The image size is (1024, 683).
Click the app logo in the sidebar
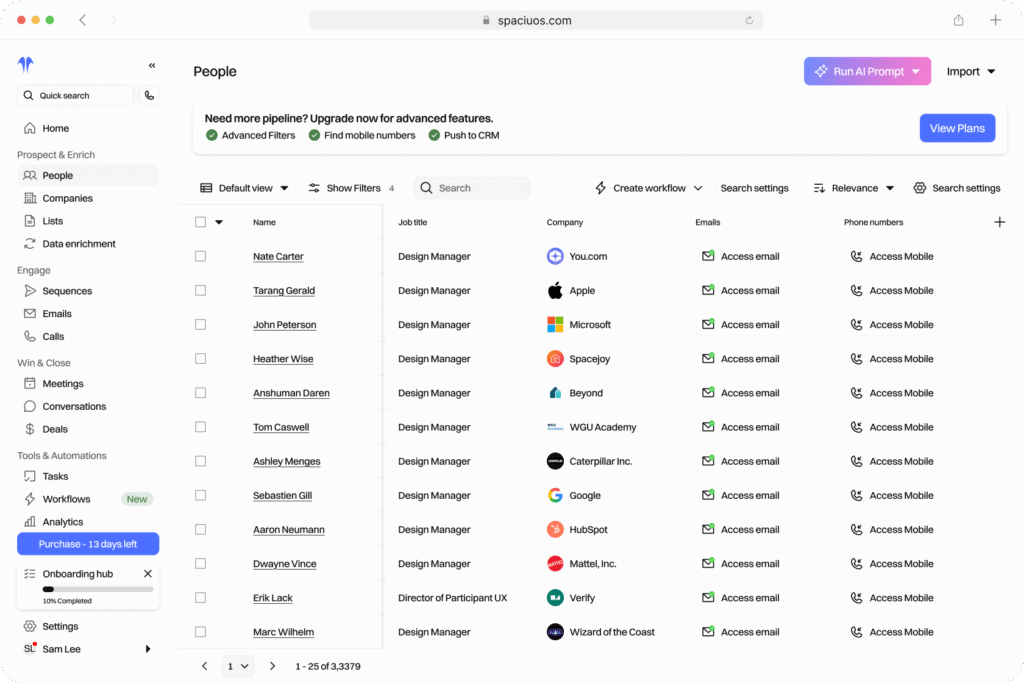26,64
